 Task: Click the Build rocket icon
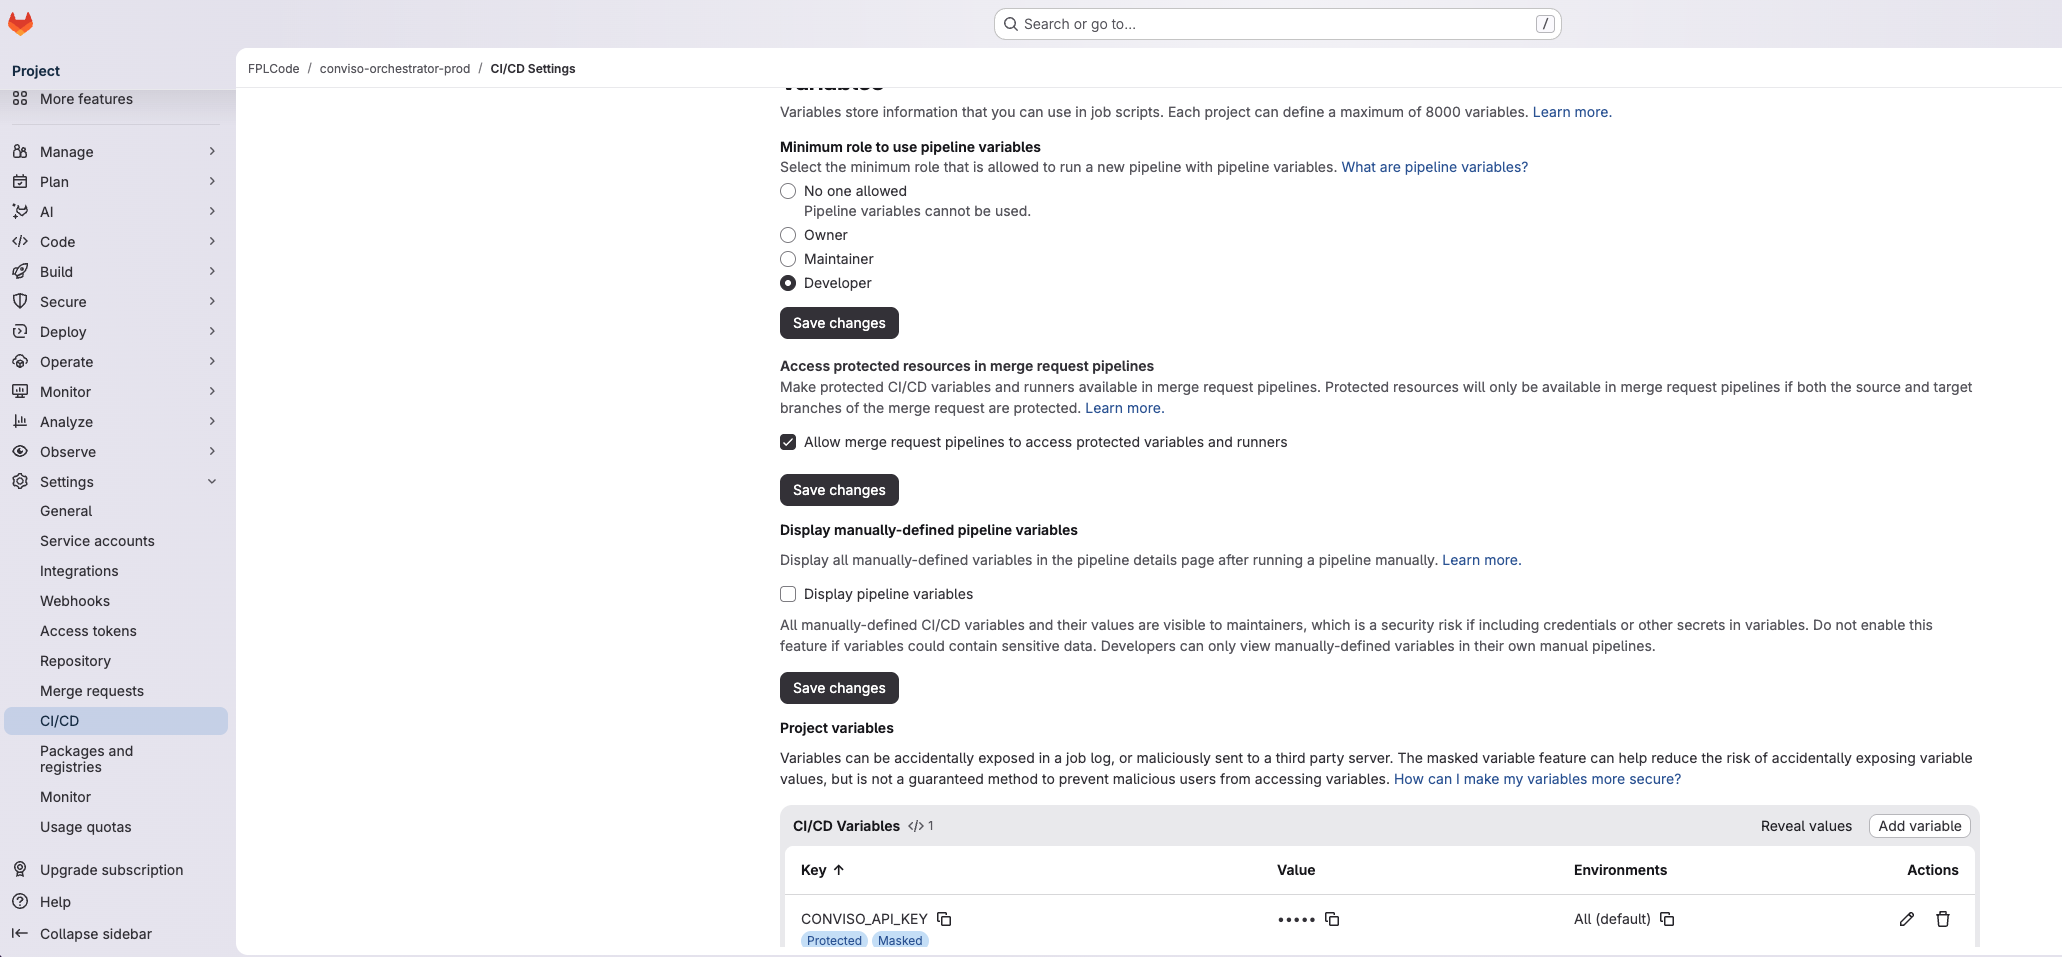point(20,272)
